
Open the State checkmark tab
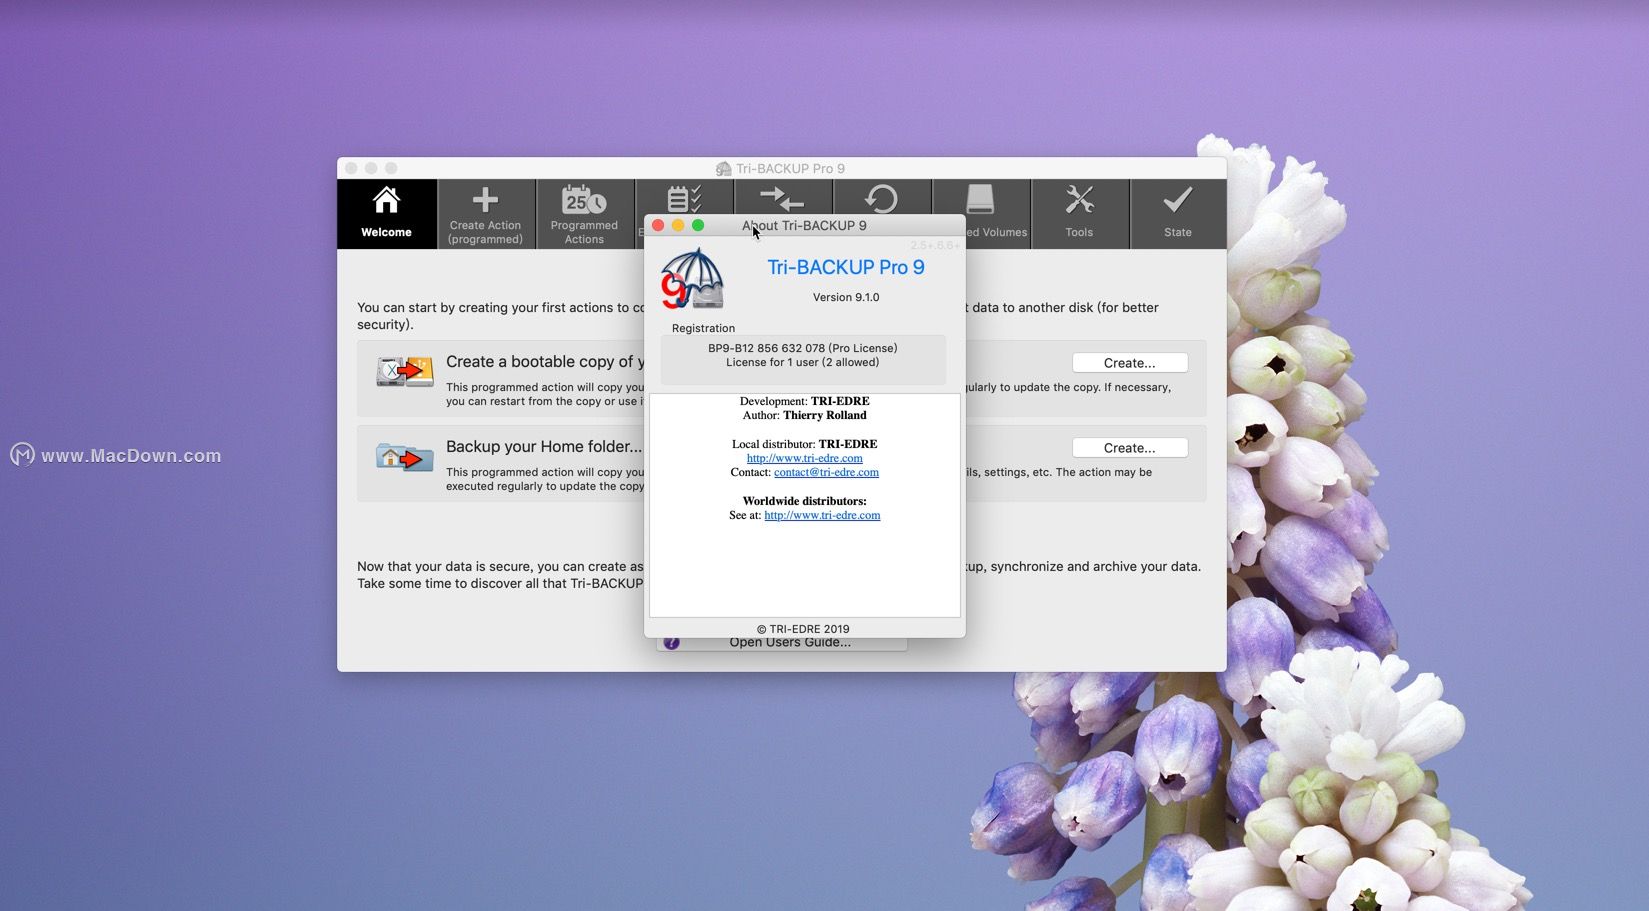(x=1178, y=214)
